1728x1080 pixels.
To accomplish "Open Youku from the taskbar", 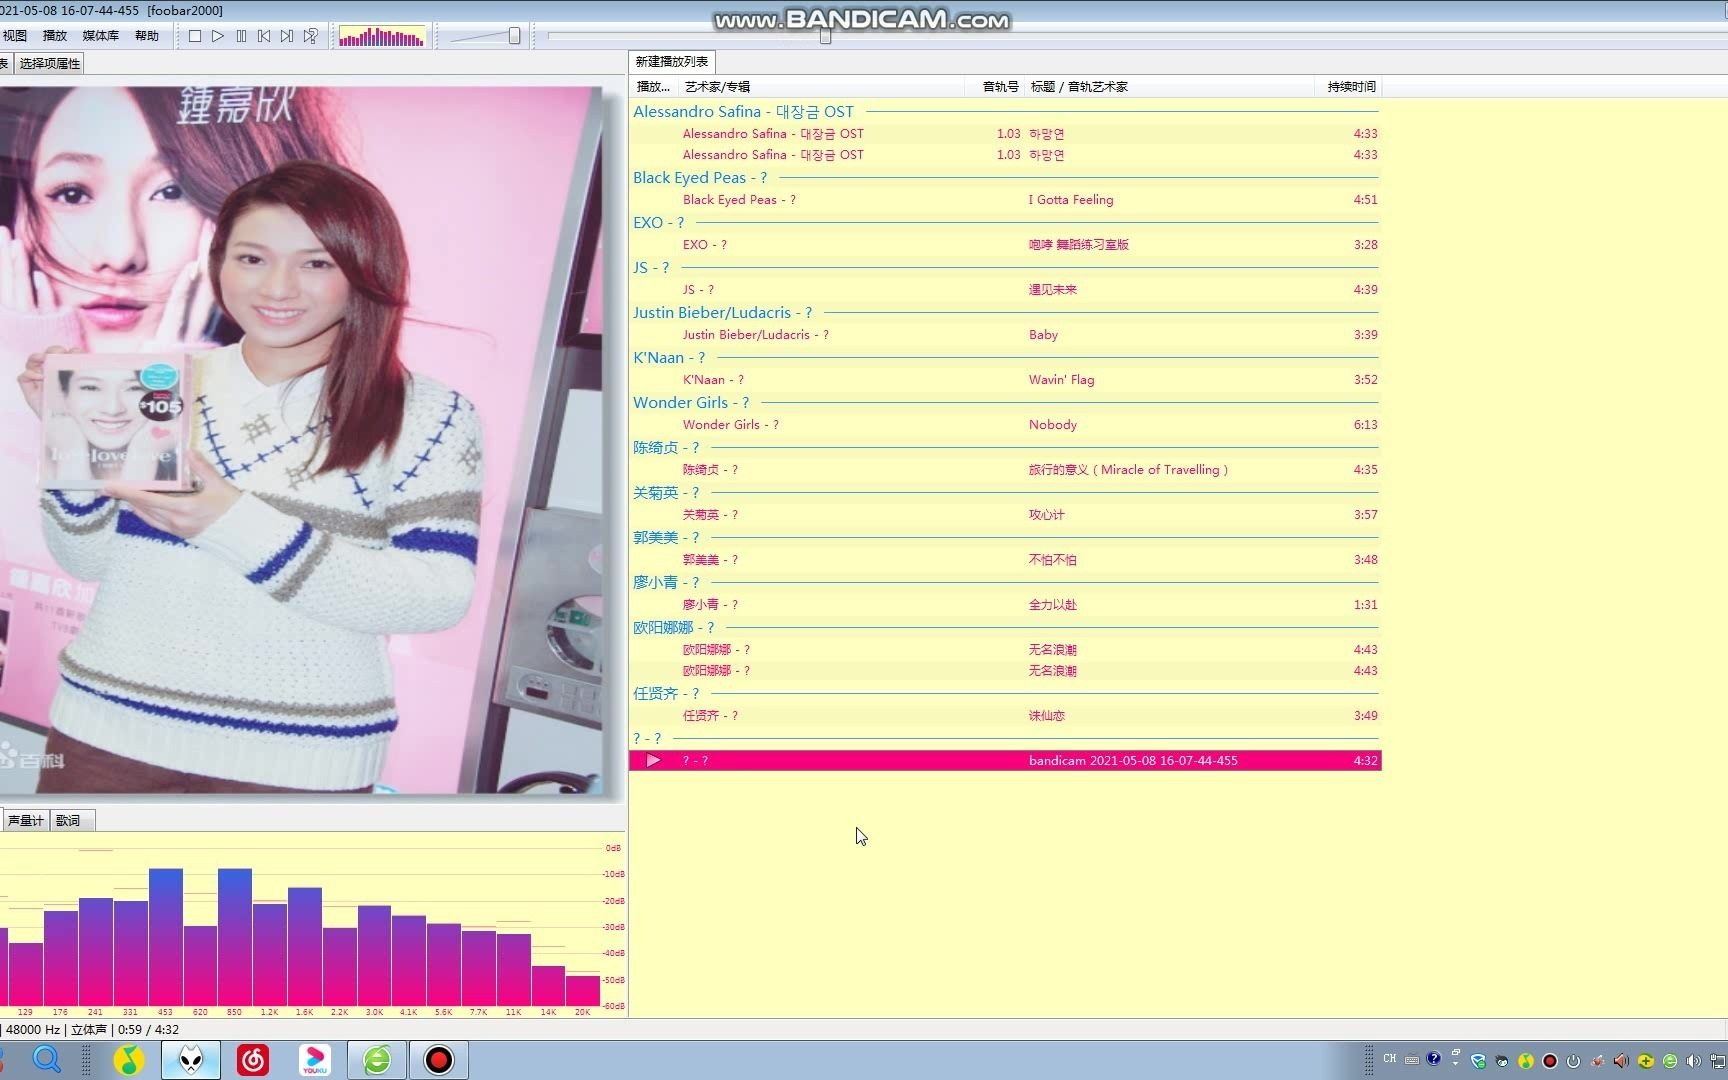I will coord(315,1060).
